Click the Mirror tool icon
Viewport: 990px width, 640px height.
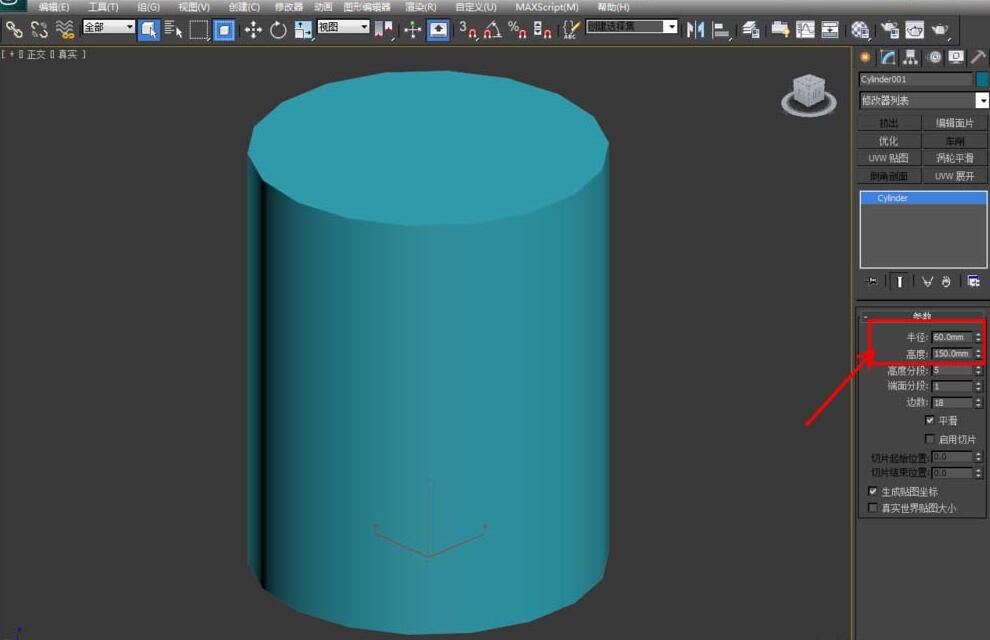tap(695, 30)
